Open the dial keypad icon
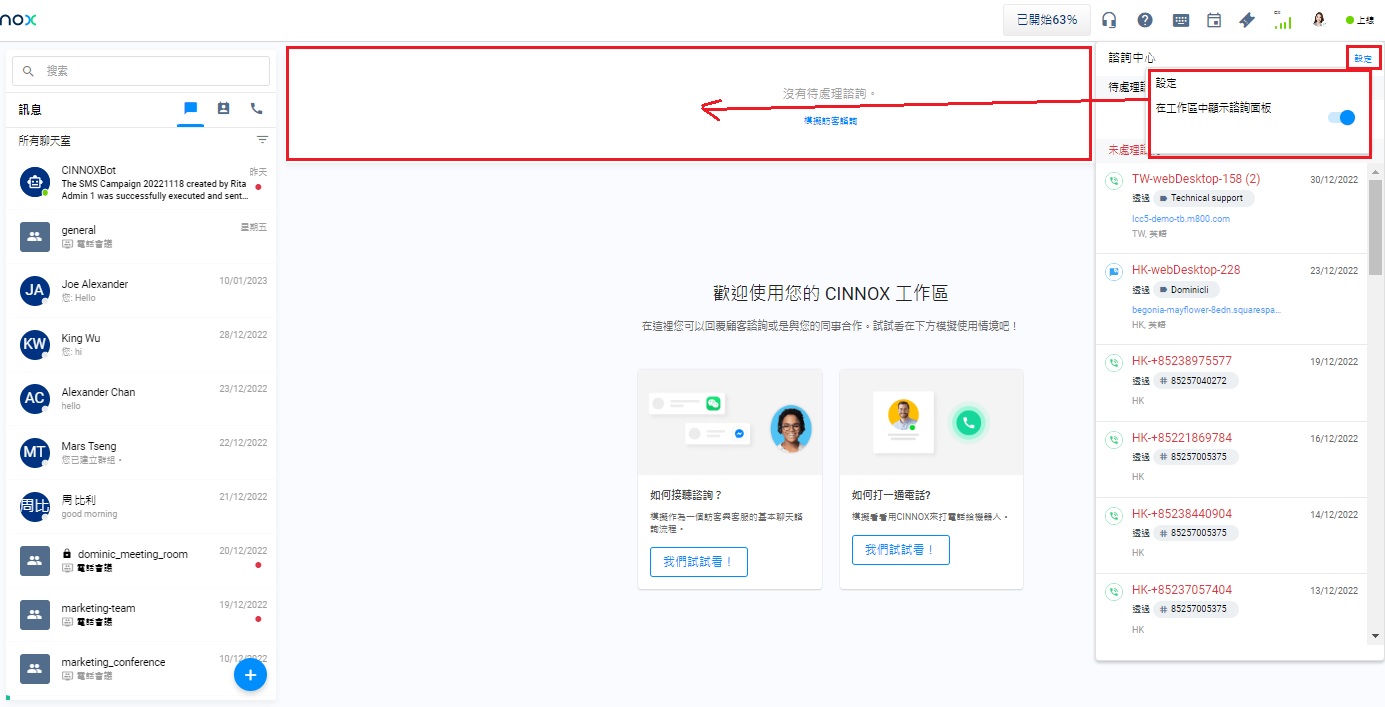 point(1181,20)
